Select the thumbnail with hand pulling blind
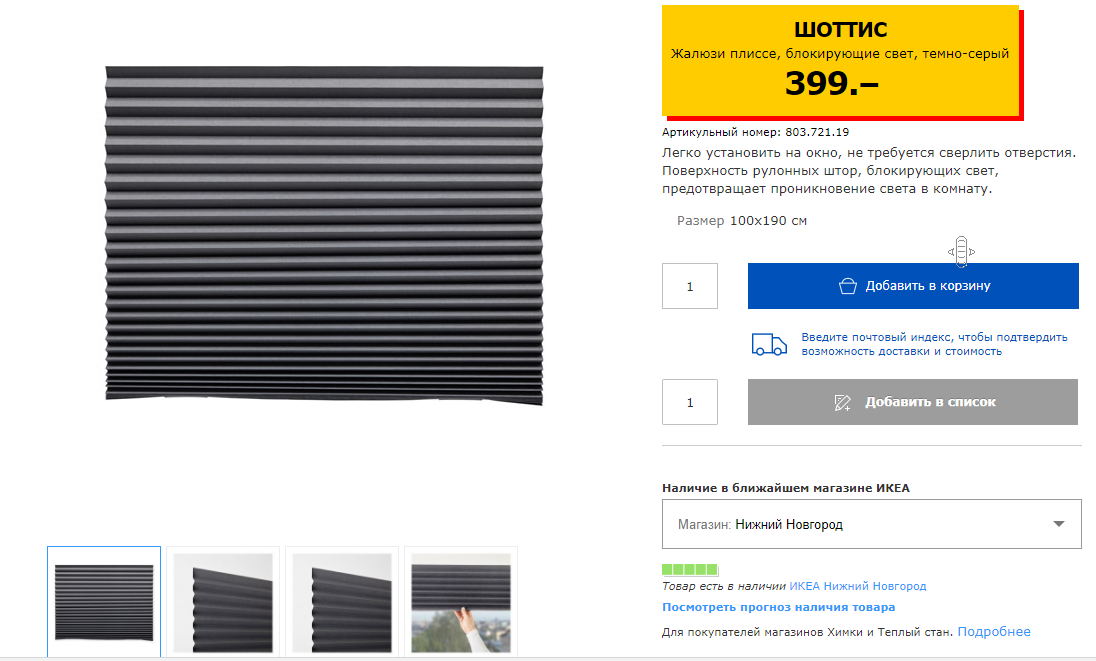Image resolution: width=1096 pixels, height=661 pixels. click(x=461, y=602)
